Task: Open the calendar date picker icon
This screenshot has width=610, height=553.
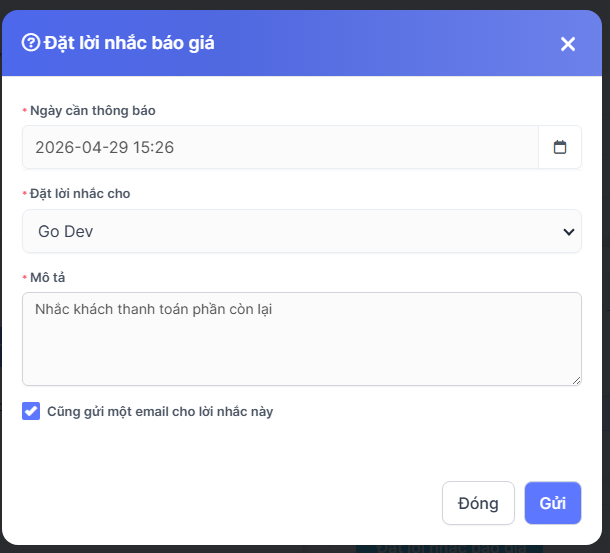Action: pos(560,147)
